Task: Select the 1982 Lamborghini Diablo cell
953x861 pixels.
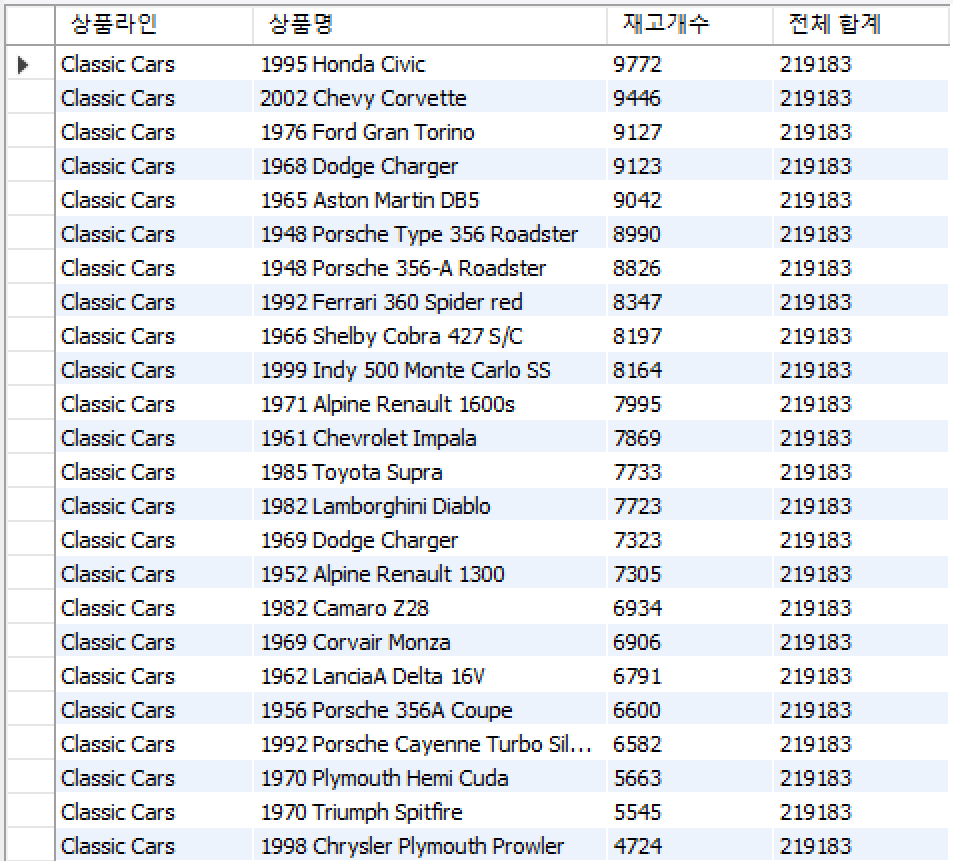Action: [x=429, y=507]
